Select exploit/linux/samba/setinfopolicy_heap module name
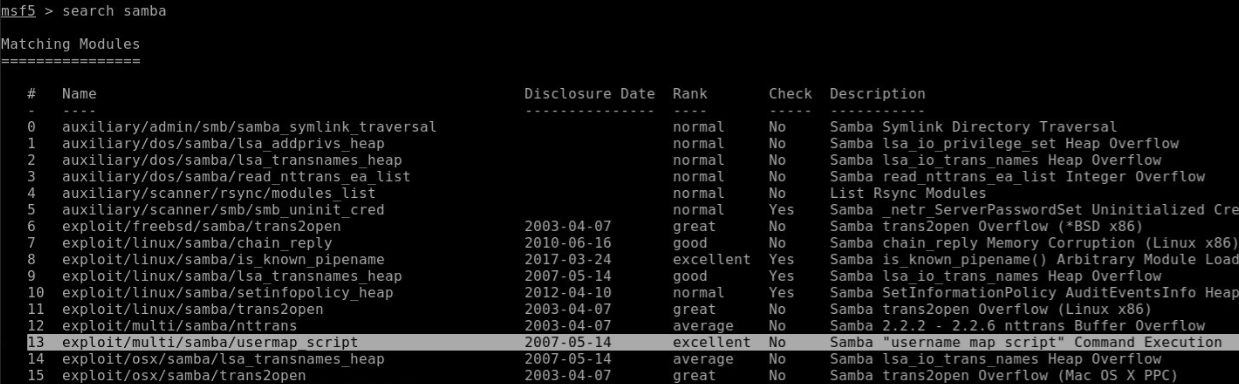Image resolution: width=1239 pixels, height=384 pixels. pos(227,292)
